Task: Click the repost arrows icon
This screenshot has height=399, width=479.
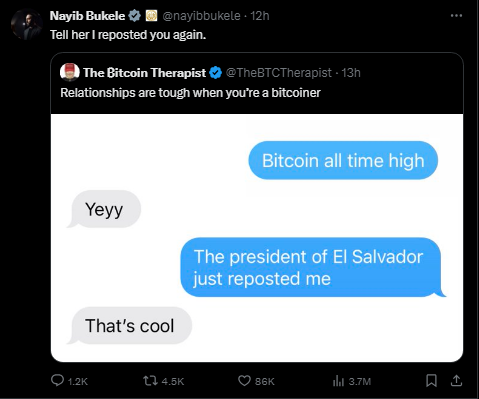Action: (150, 381)
